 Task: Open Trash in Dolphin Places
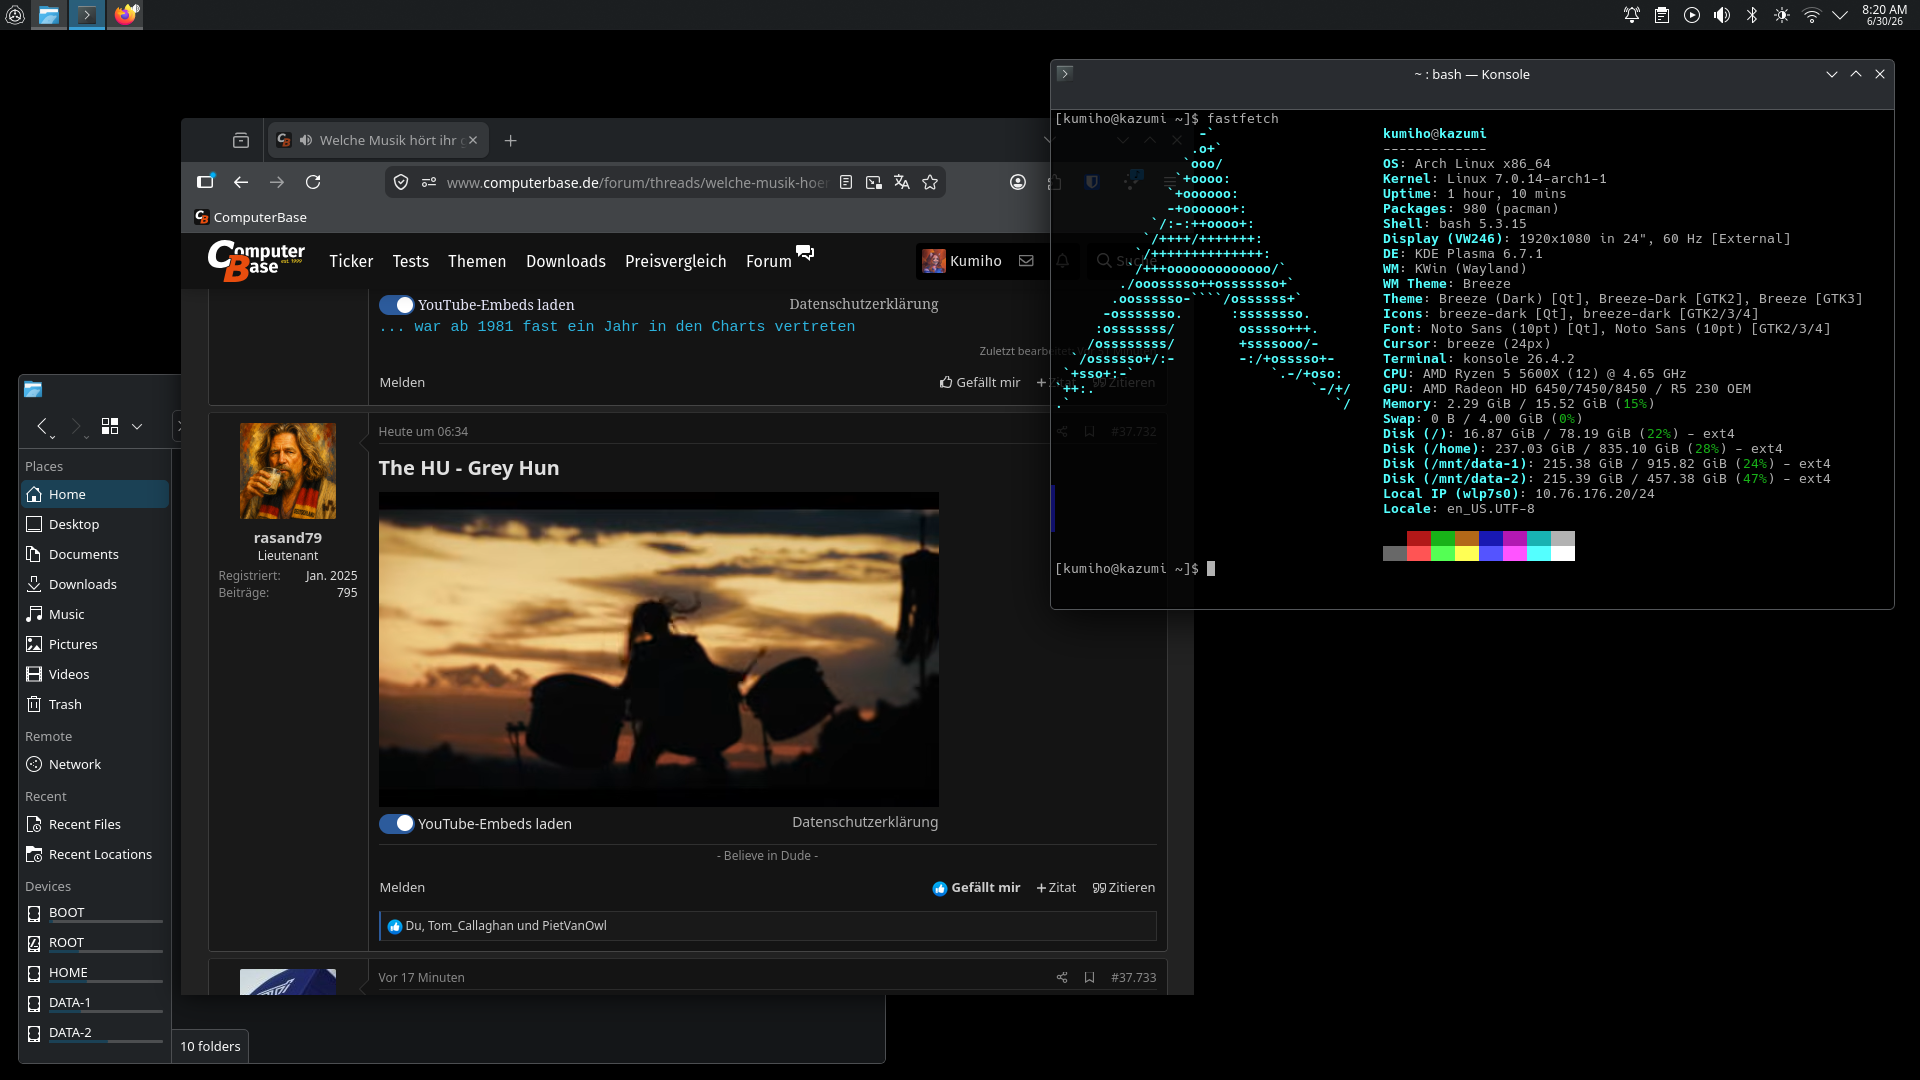tap(95, 704)
